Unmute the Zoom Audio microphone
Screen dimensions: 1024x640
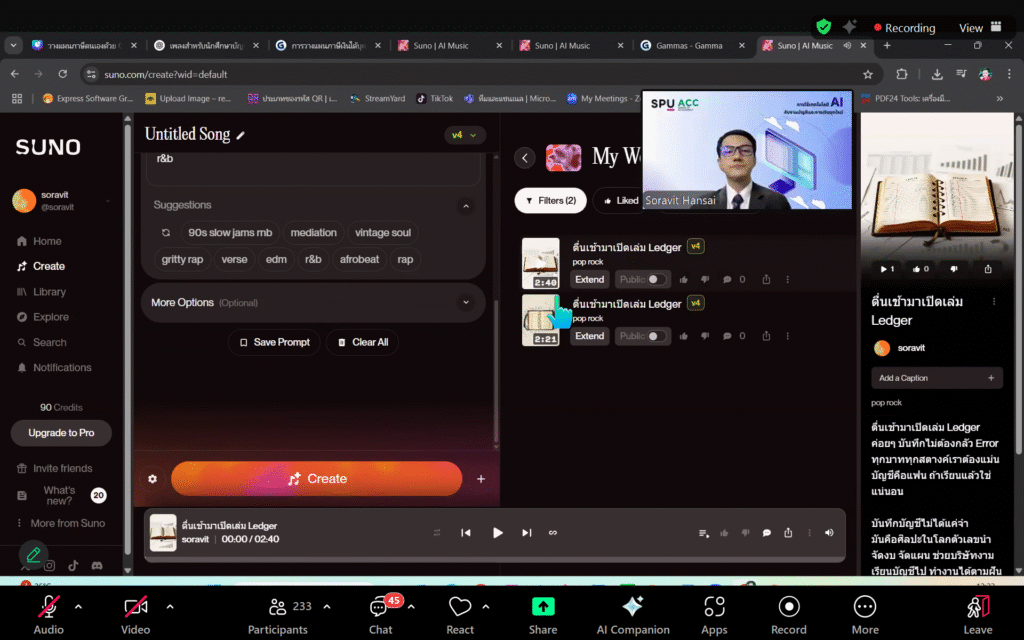[48, 615]
